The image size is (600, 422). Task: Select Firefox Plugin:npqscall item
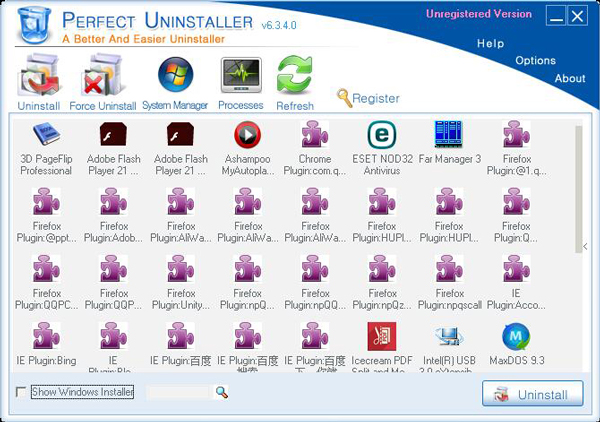pos(449,282)
